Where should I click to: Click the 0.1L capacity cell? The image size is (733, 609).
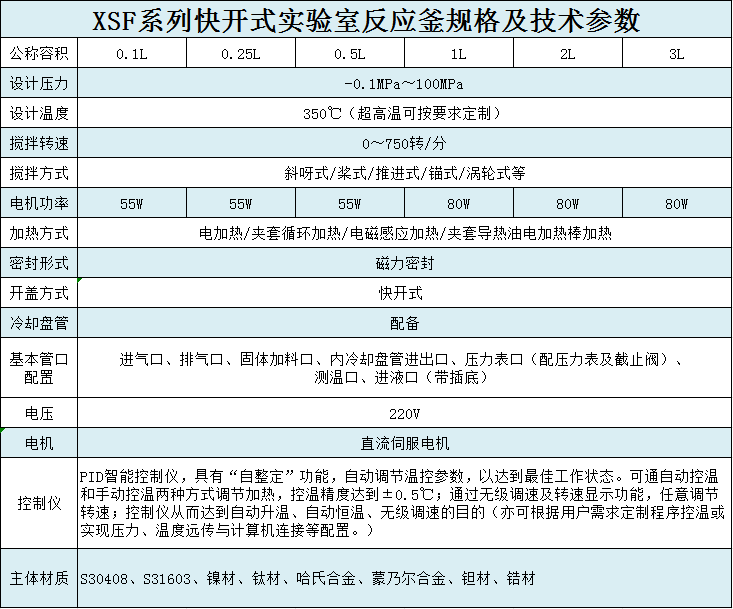point(131,54)
